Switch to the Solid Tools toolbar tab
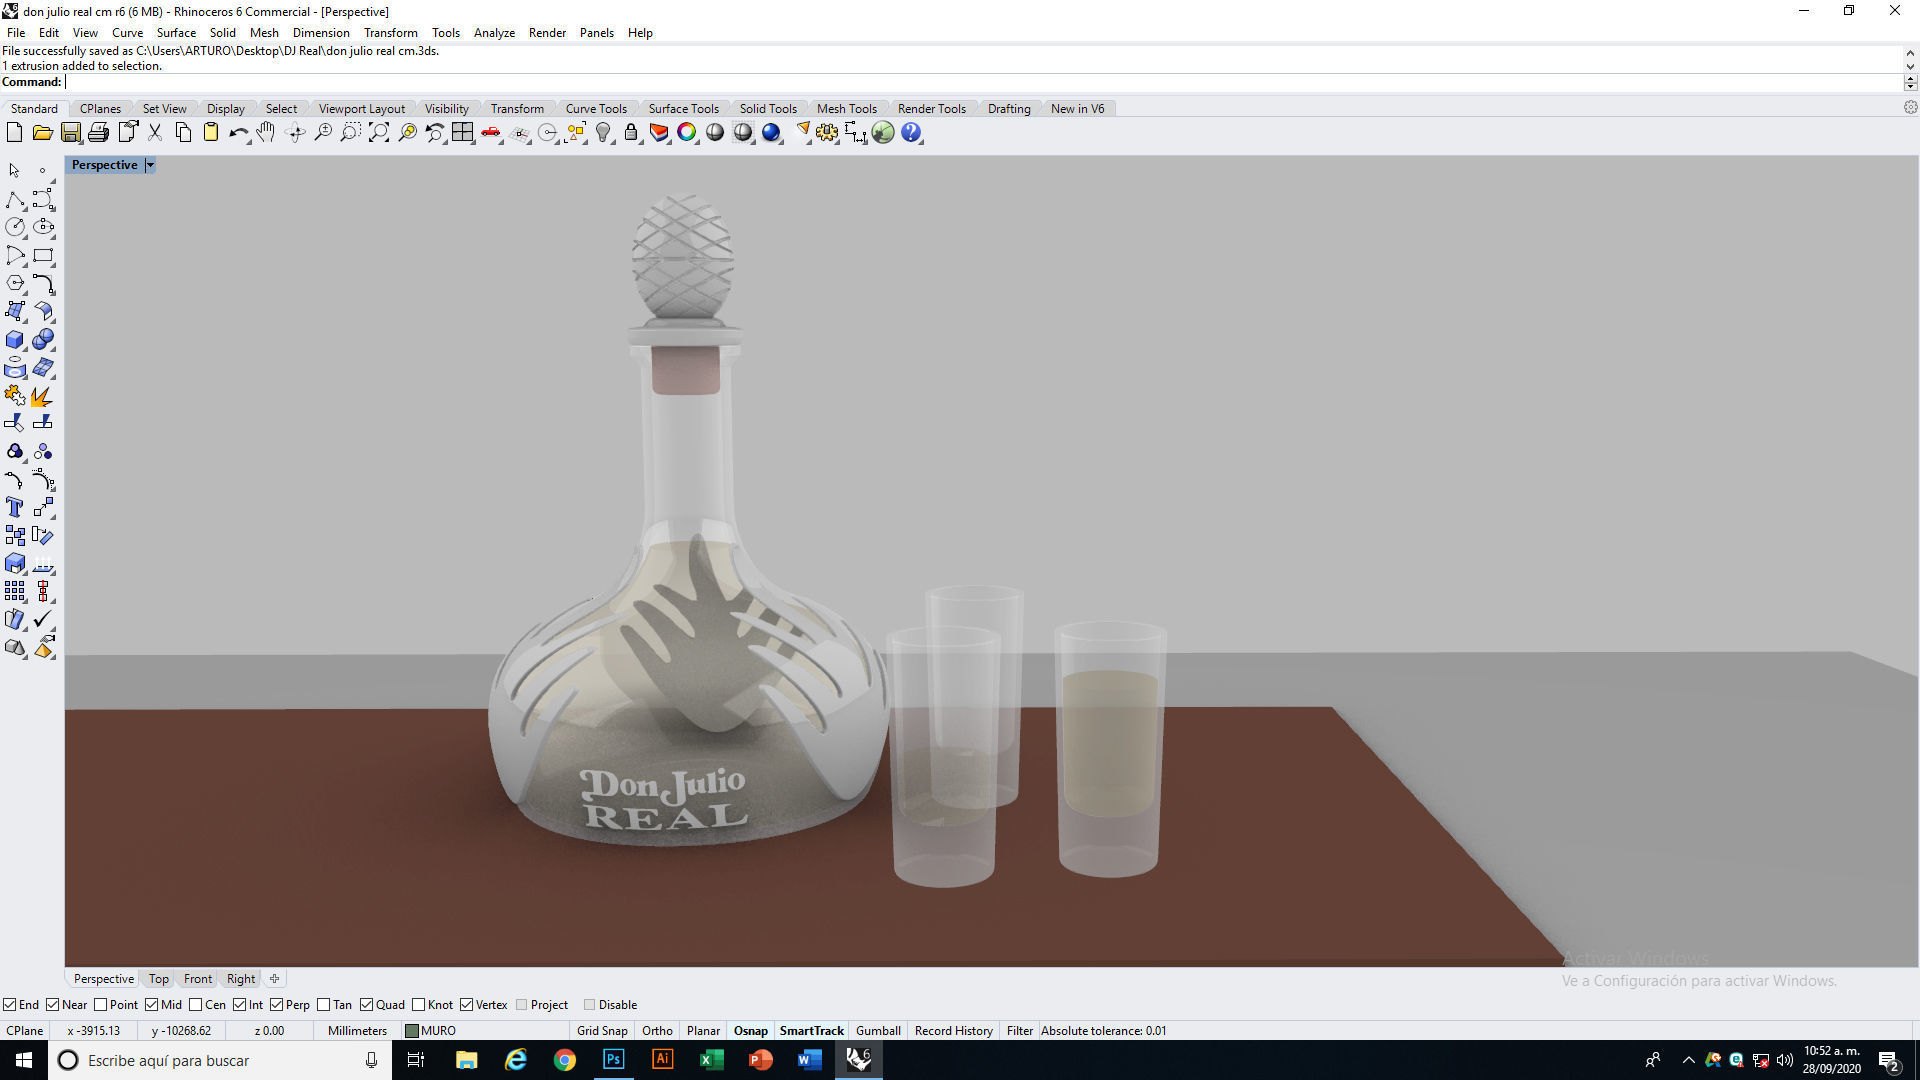 tap(768, 109)
